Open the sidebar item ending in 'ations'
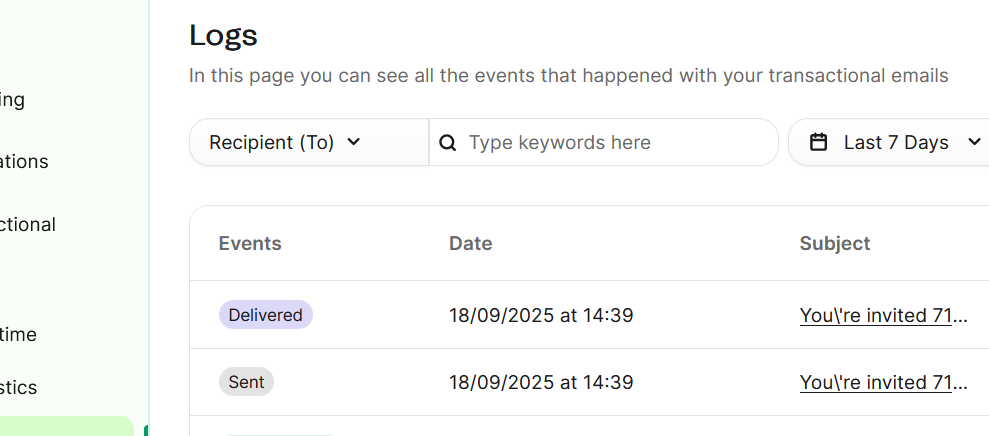This screenshot has height=436, width=989. (24, 161)
